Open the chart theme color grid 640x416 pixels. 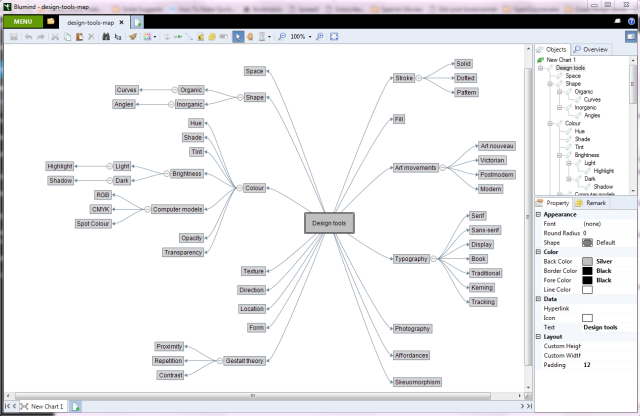(x=147, y=37)
